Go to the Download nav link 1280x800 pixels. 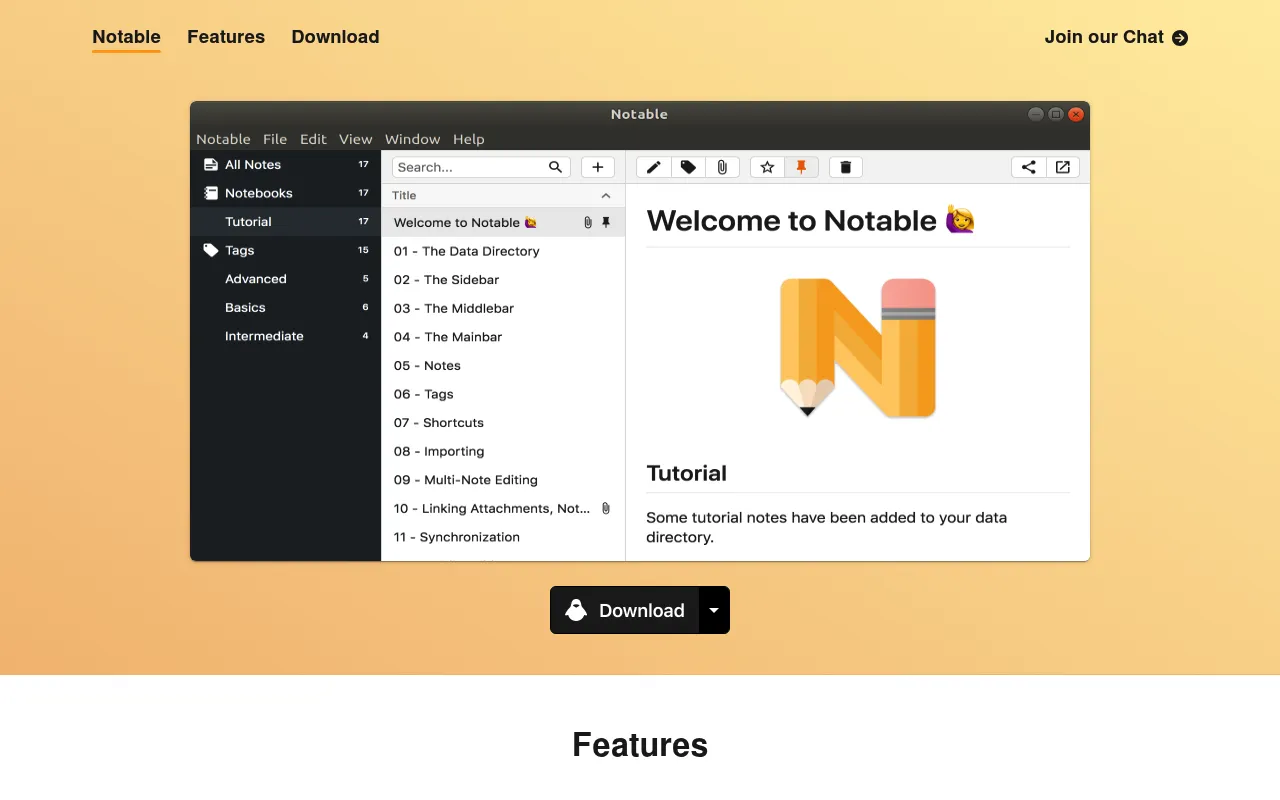[335, 37]
